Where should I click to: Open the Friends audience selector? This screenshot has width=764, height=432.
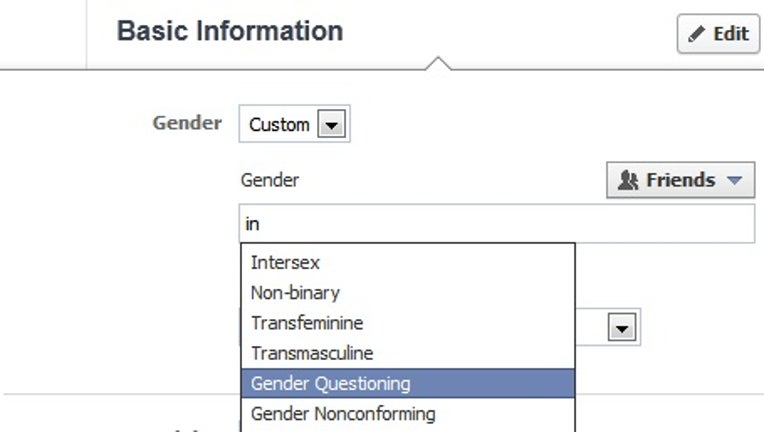point(681,180)
